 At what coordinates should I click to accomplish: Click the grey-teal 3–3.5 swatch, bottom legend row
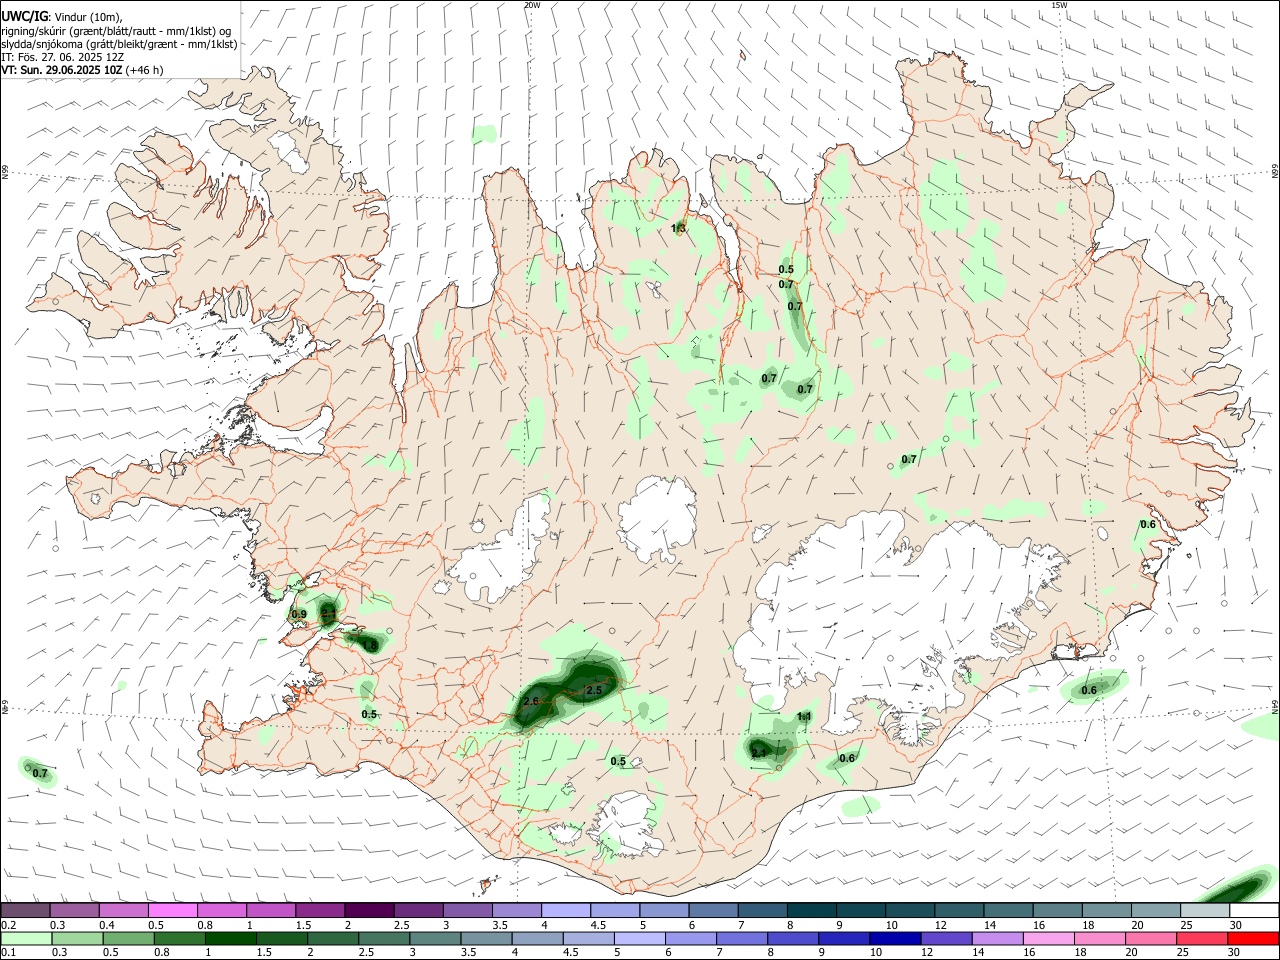(x=435, y=938)
